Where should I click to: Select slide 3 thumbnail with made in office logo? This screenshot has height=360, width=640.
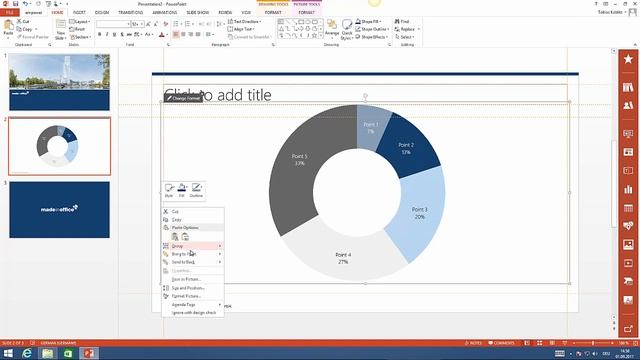click(60, 210)
